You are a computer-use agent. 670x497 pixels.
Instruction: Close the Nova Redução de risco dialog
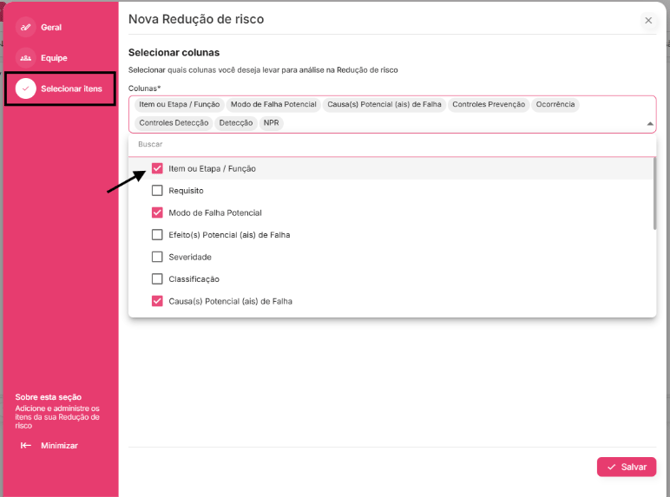click(x=648, y=20)
